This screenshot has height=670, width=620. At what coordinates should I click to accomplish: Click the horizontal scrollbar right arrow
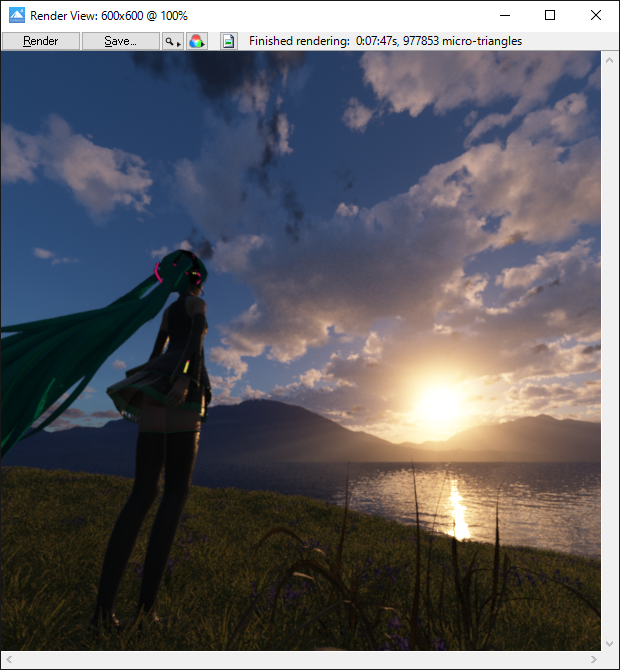594,660
